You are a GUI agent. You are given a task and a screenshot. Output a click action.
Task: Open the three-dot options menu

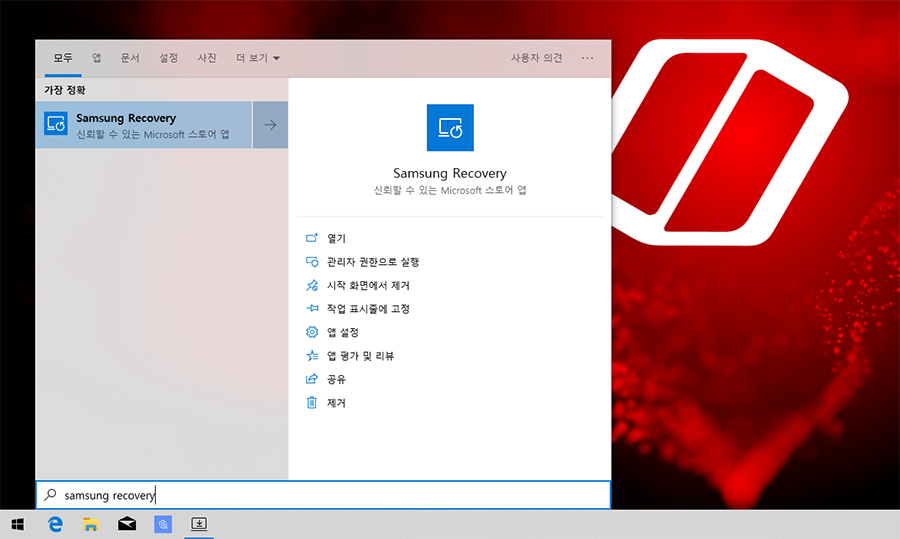tap(587, 58)
